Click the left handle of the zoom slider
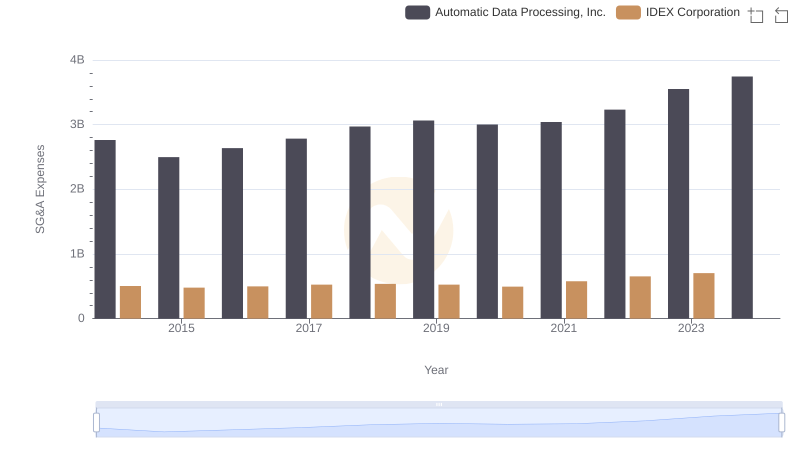Screen dimensions: 800x461 [x=96, y=422]
